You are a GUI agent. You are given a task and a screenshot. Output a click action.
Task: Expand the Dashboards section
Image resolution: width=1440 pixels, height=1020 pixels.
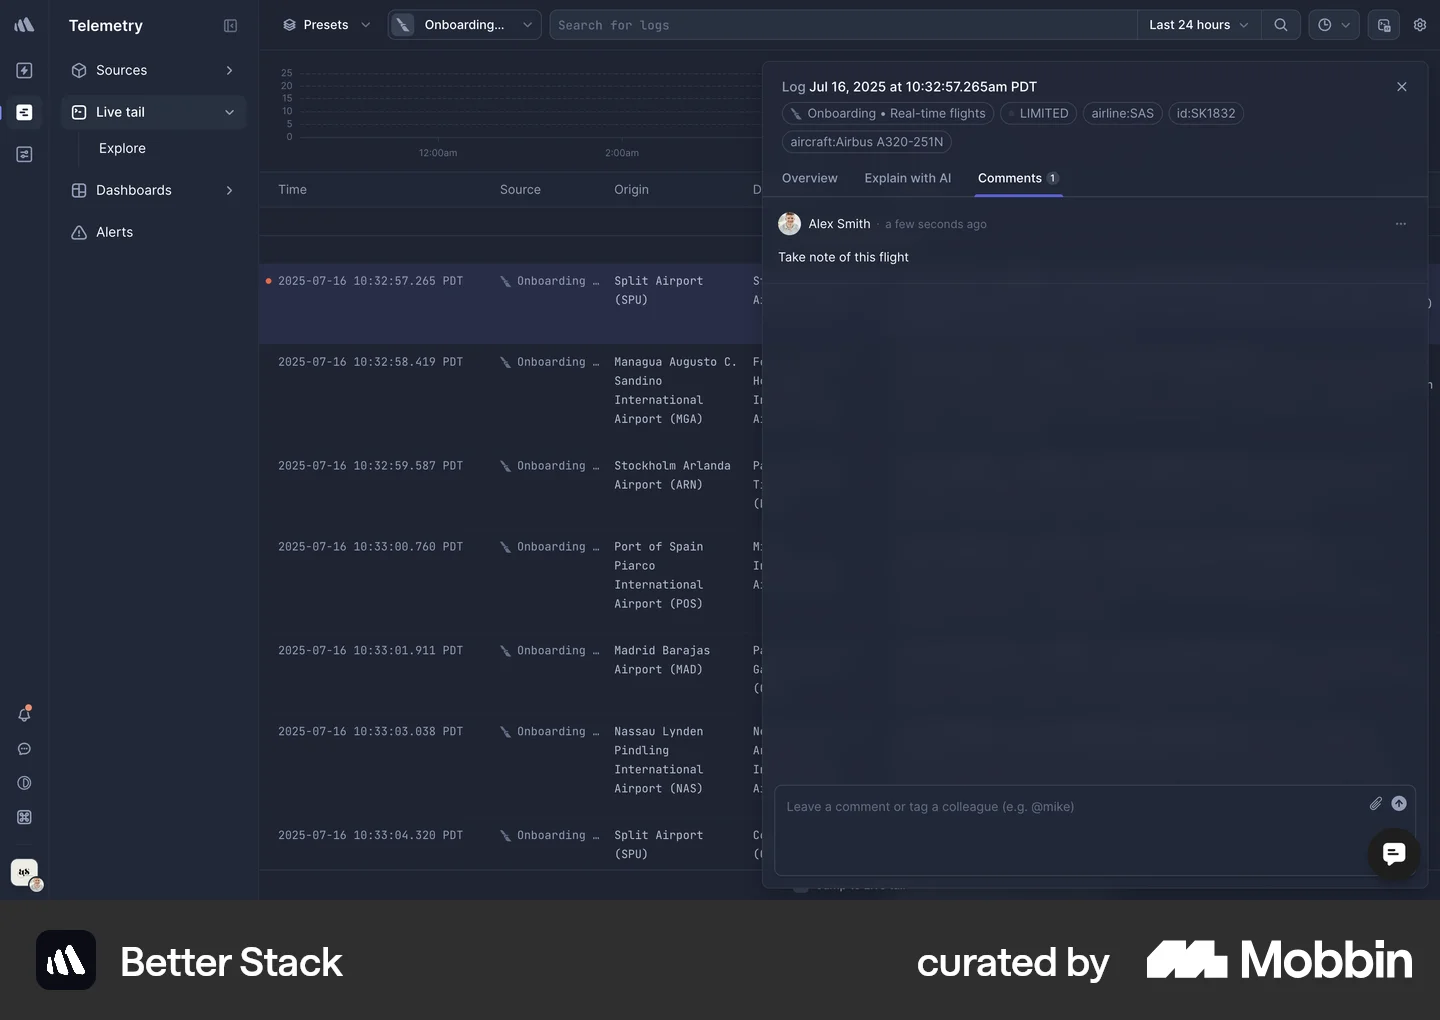(x=153, y=190)
